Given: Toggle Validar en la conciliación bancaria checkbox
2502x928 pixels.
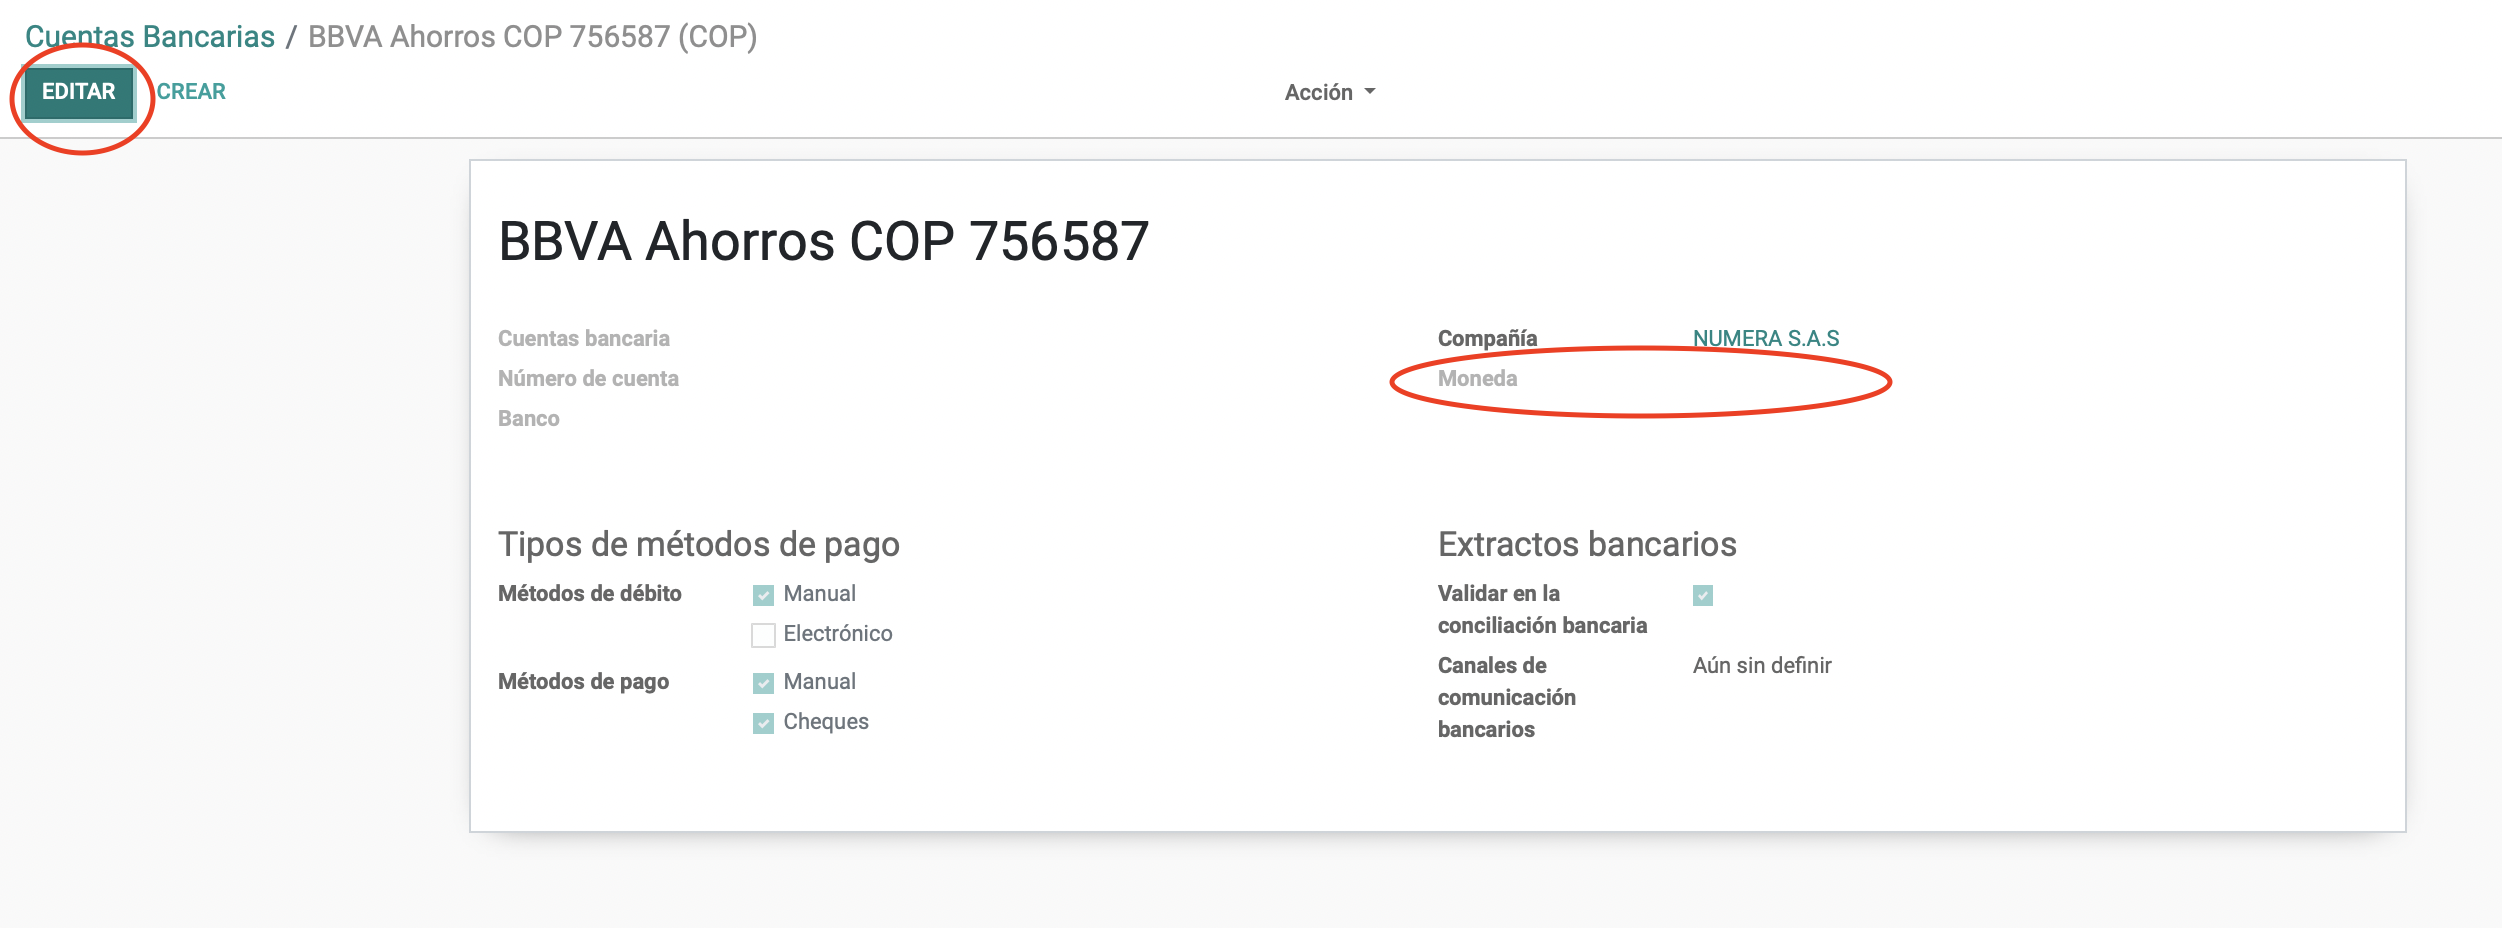Looking at the screenshot, I should click(x=1703, y=596).
